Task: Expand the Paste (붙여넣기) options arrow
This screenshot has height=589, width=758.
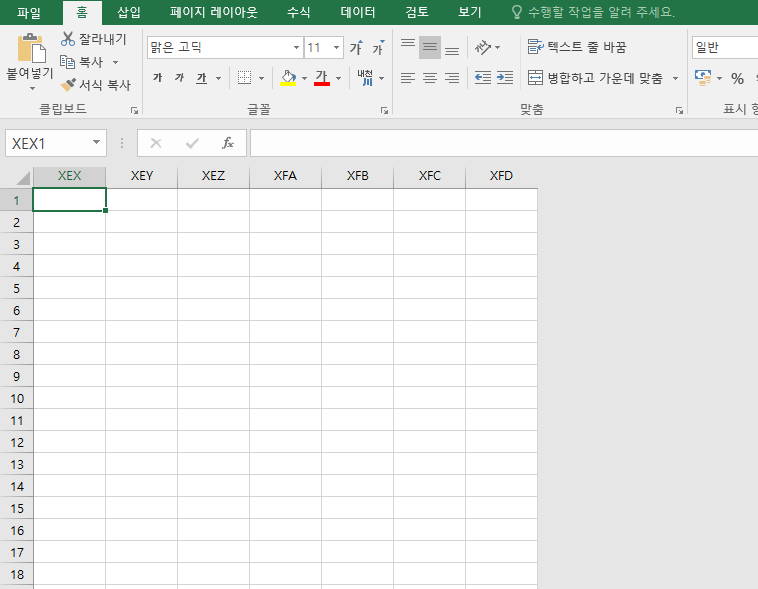Action: 32,88
